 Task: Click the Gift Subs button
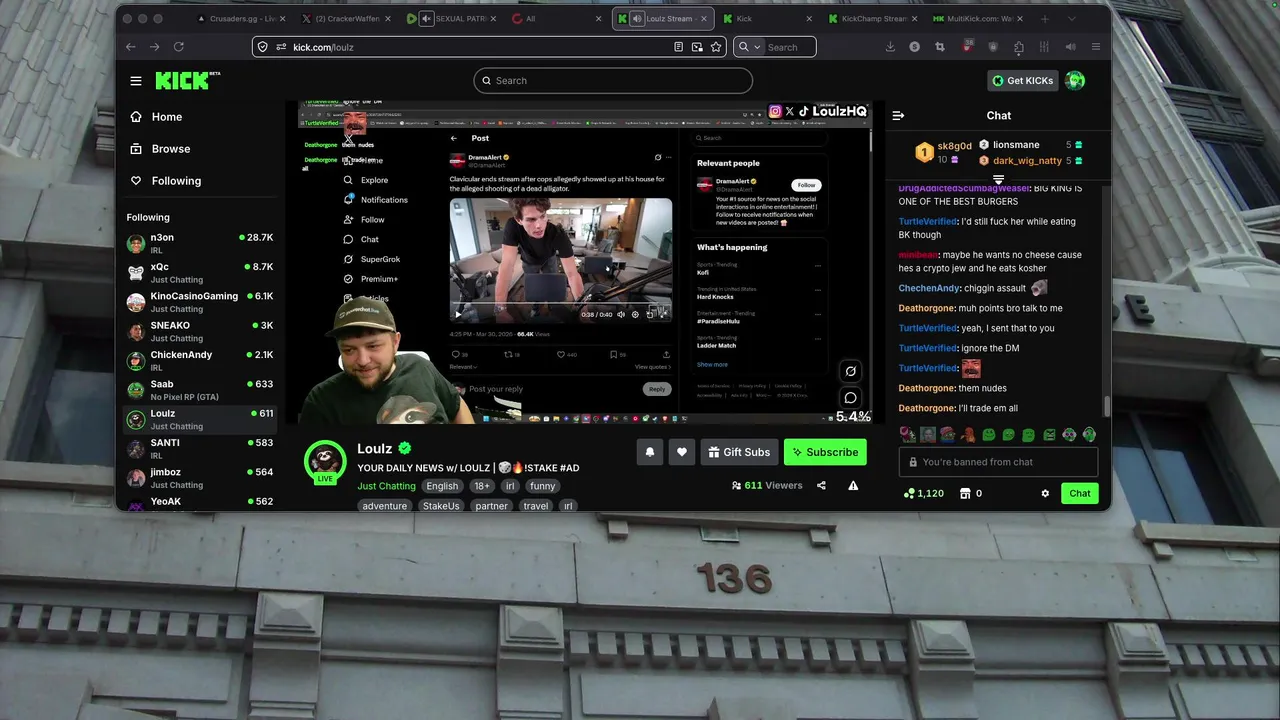pyautogui.click(x=739, y=452)
